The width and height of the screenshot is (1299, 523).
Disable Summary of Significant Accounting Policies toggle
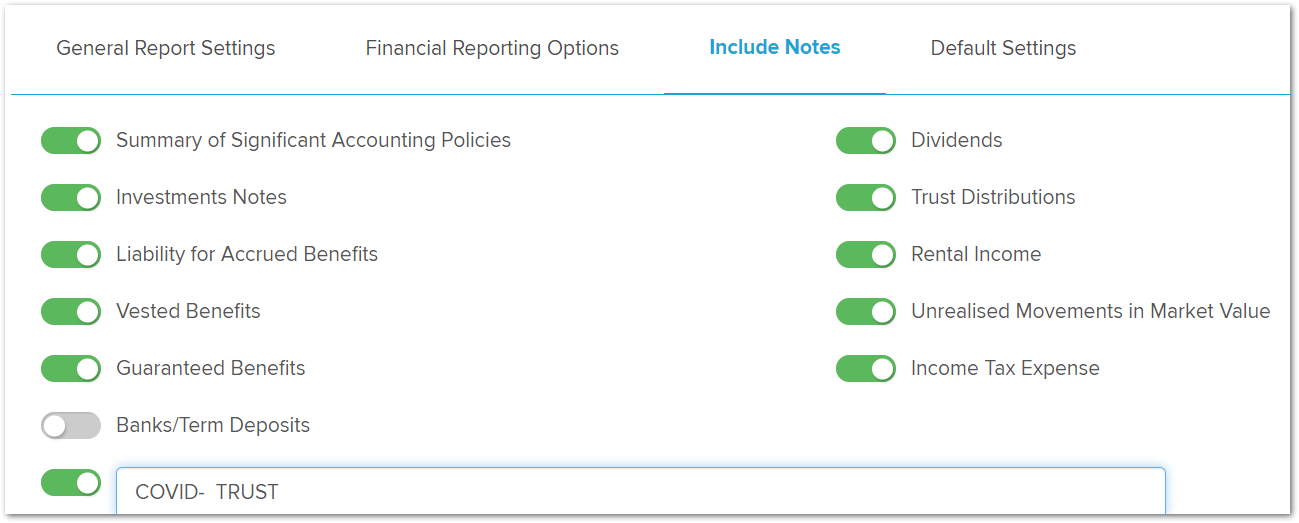[71, 141]
